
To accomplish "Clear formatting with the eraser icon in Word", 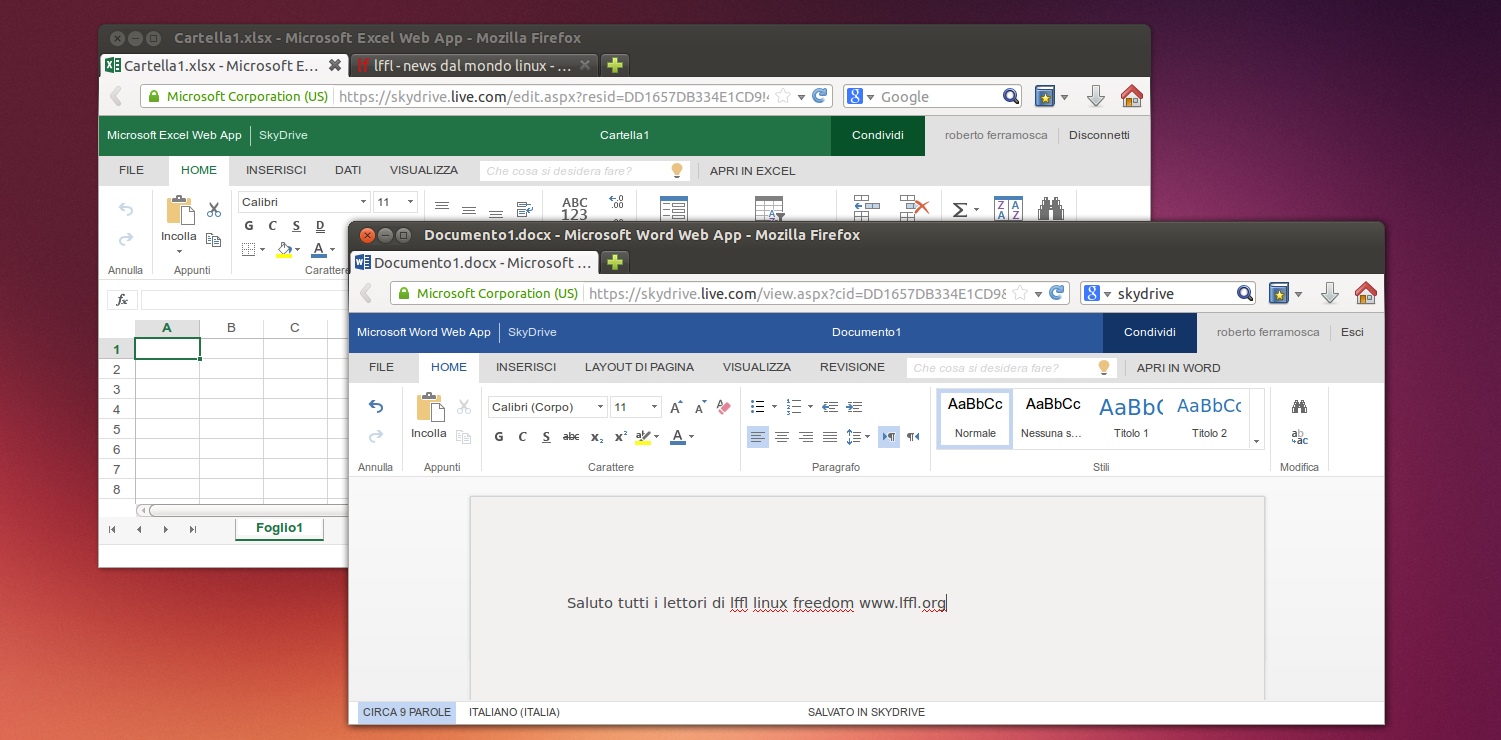I will 724,407.
